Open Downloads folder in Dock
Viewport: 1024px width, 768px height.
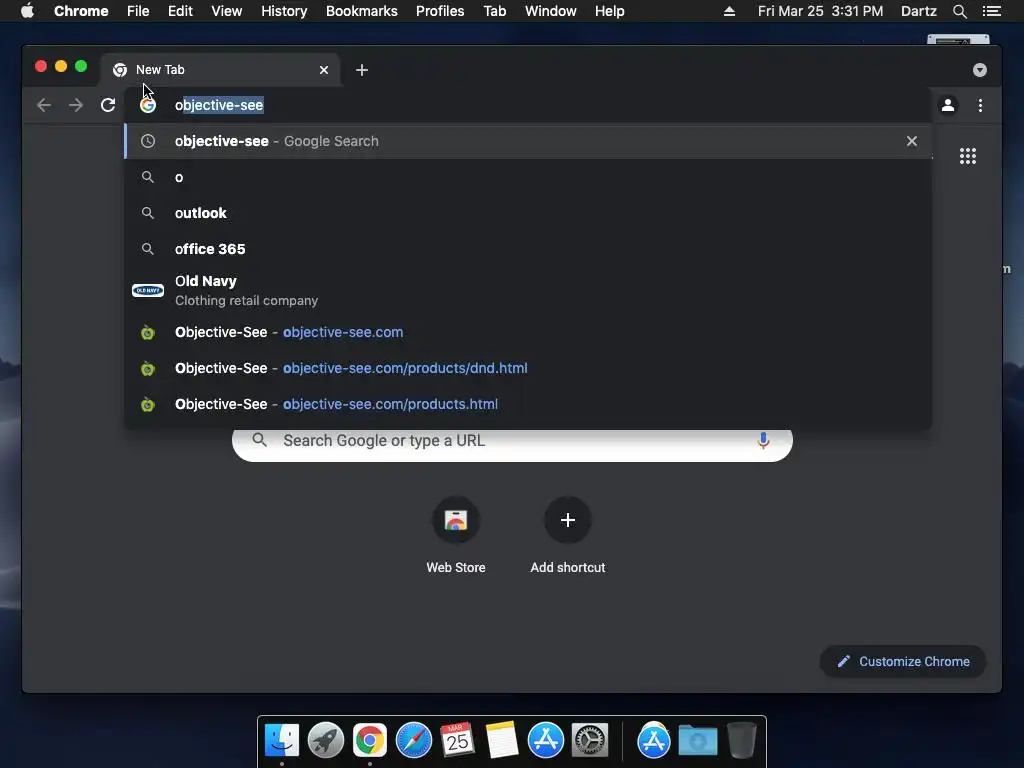point(697,740)
